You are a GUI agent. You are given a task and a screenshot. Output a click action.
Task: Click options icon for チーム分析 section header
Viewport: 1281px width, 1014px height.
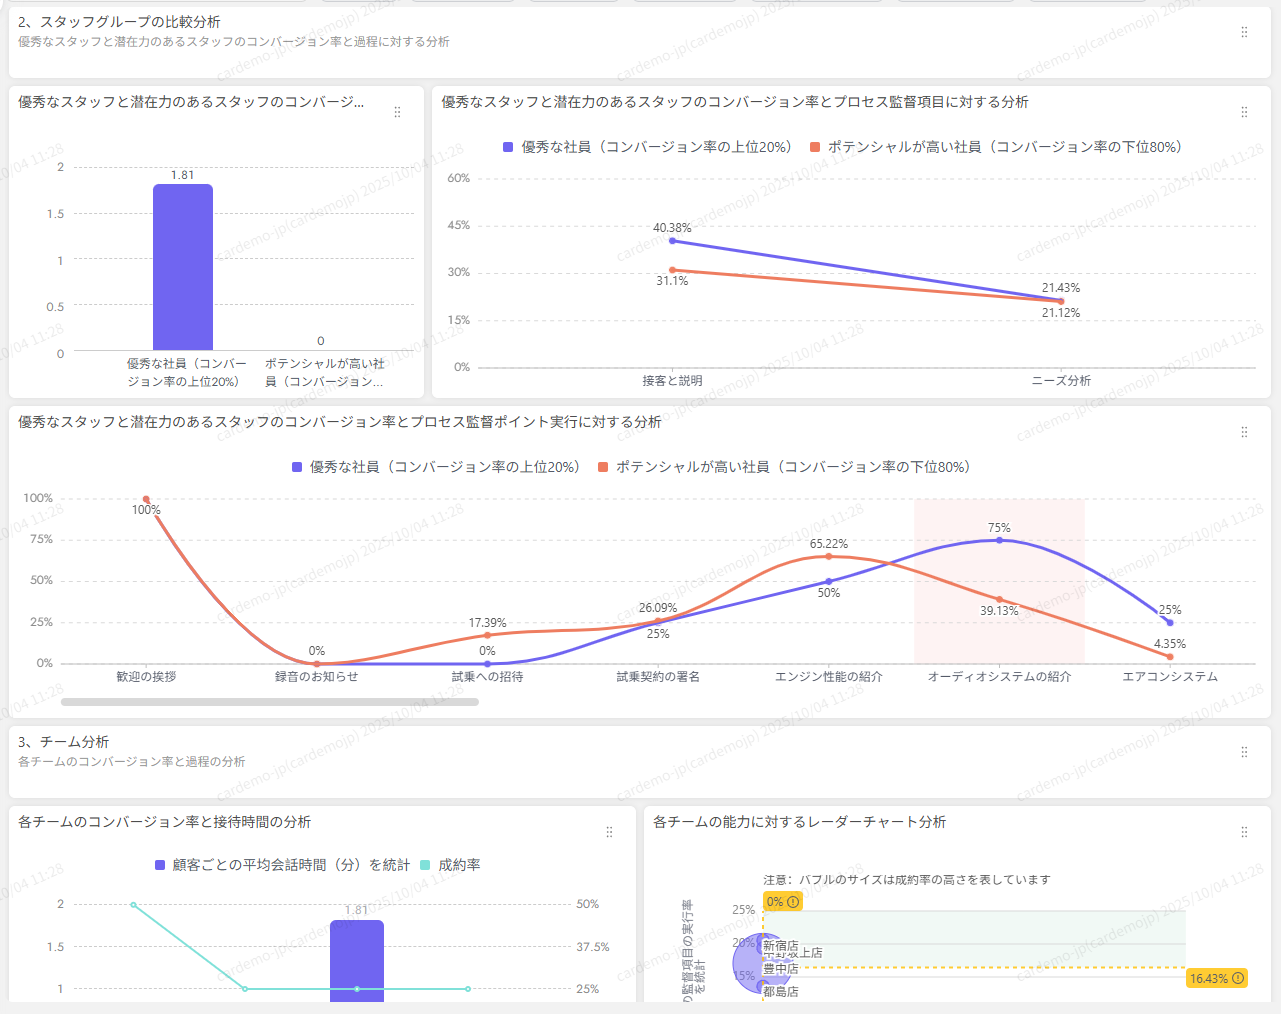[1244, 752]
